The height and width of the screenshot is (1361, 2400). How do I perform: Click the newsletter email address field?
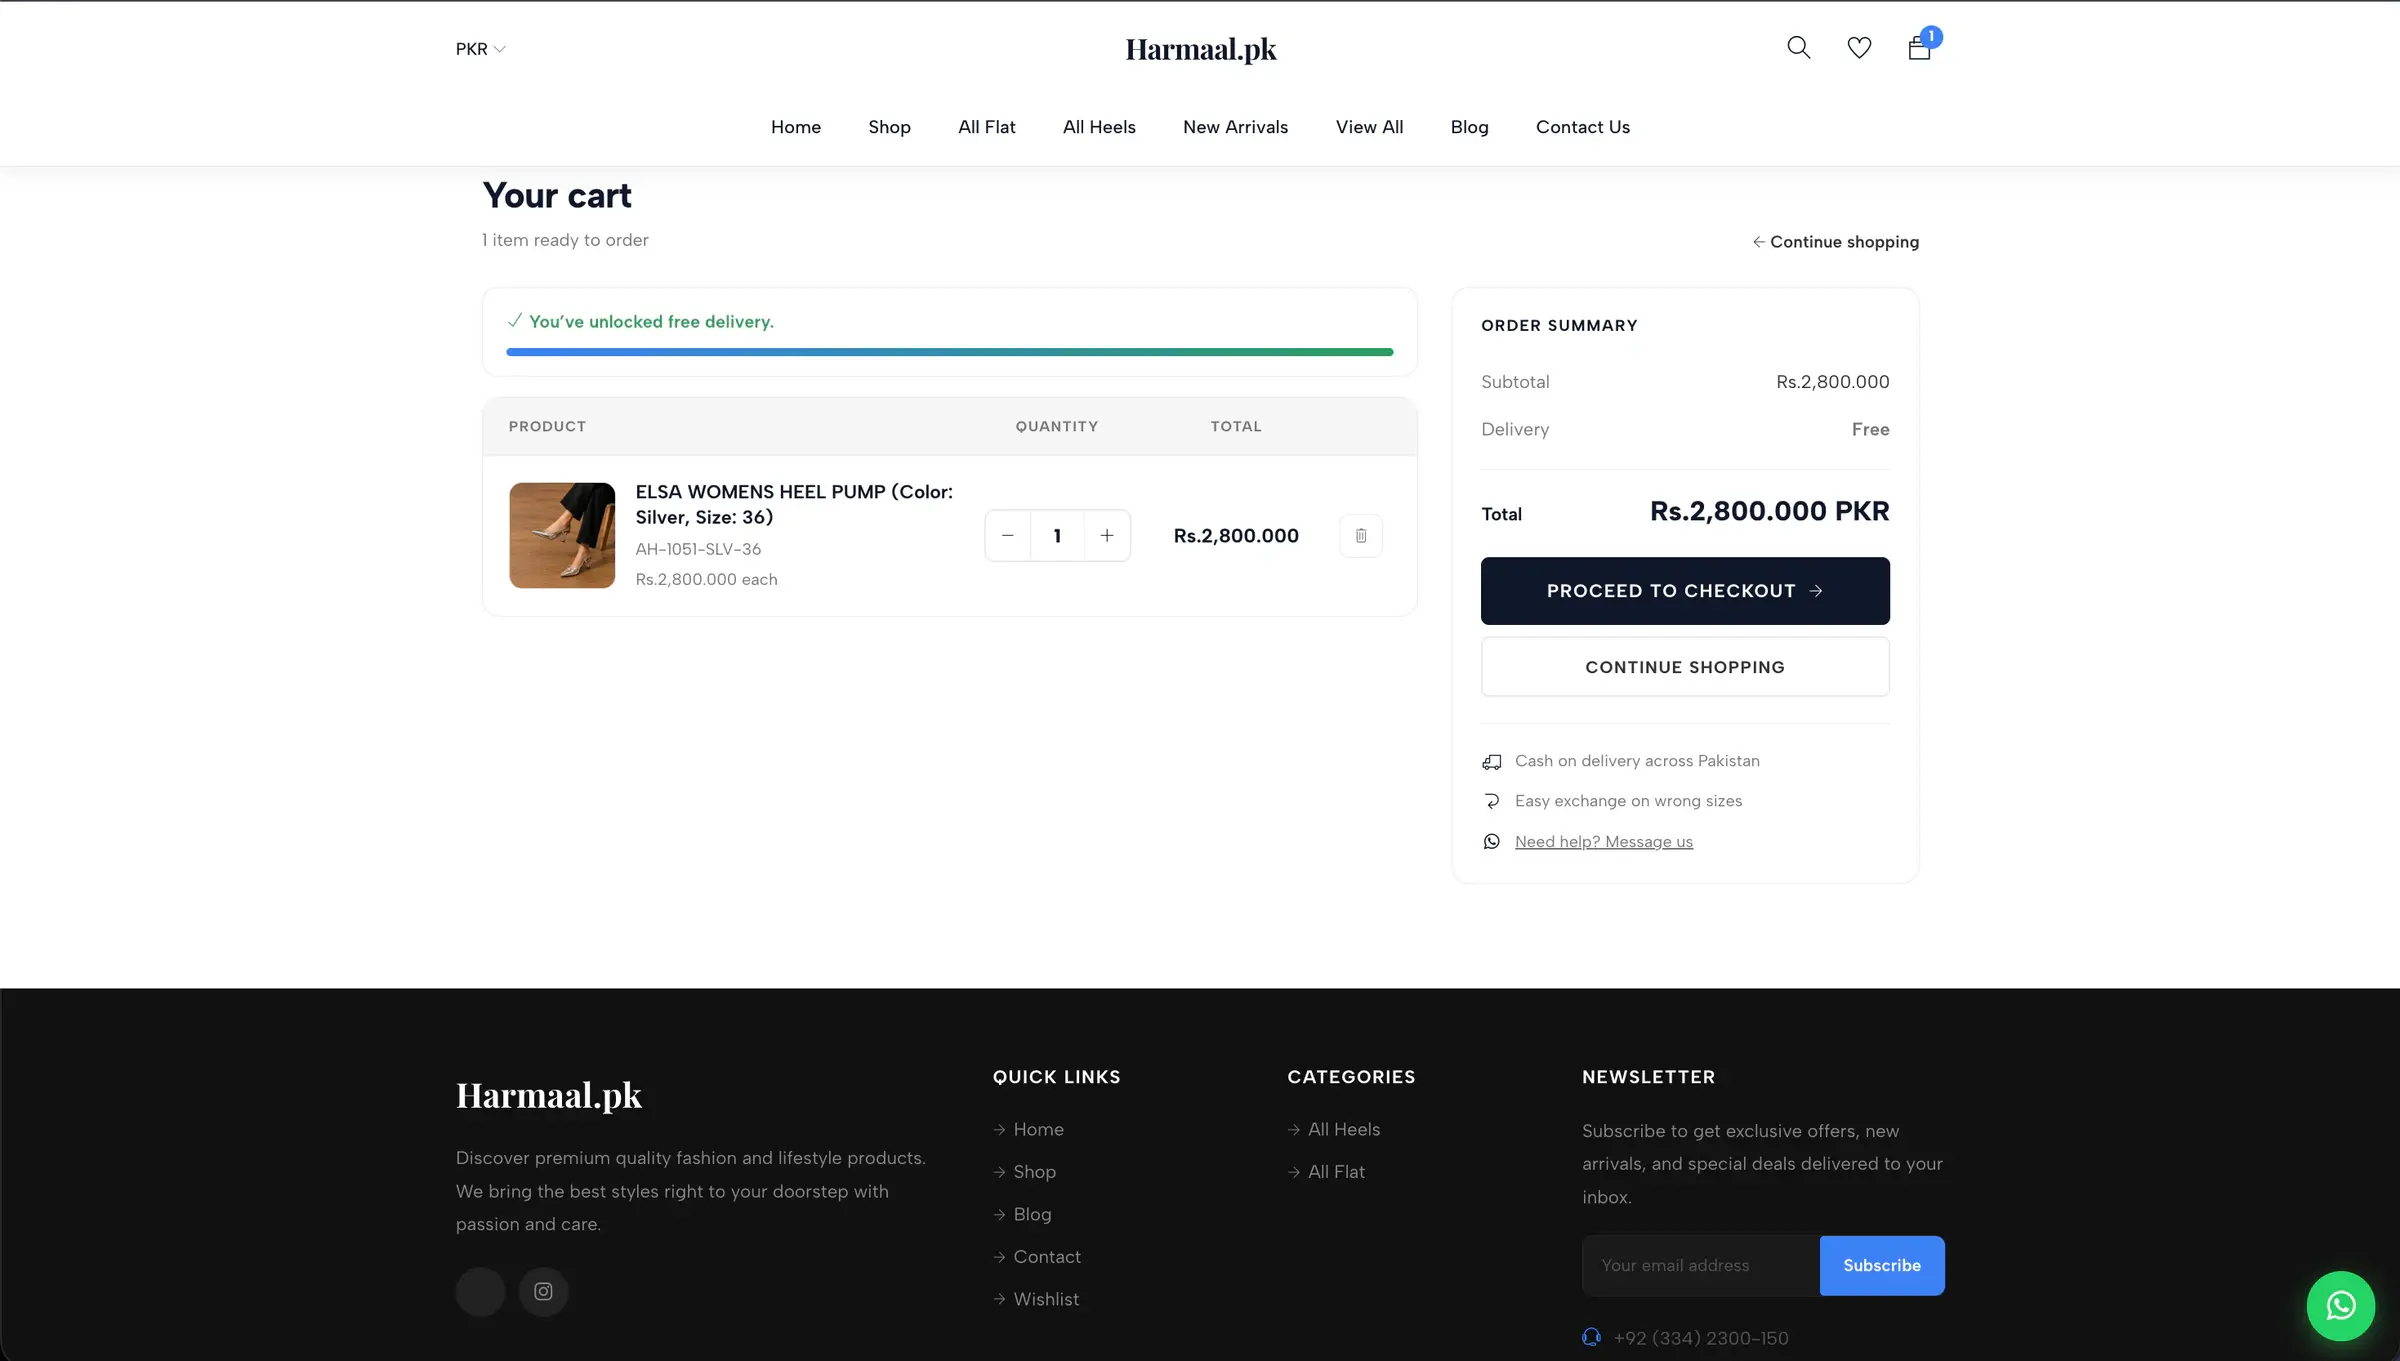[1701, 1266]
